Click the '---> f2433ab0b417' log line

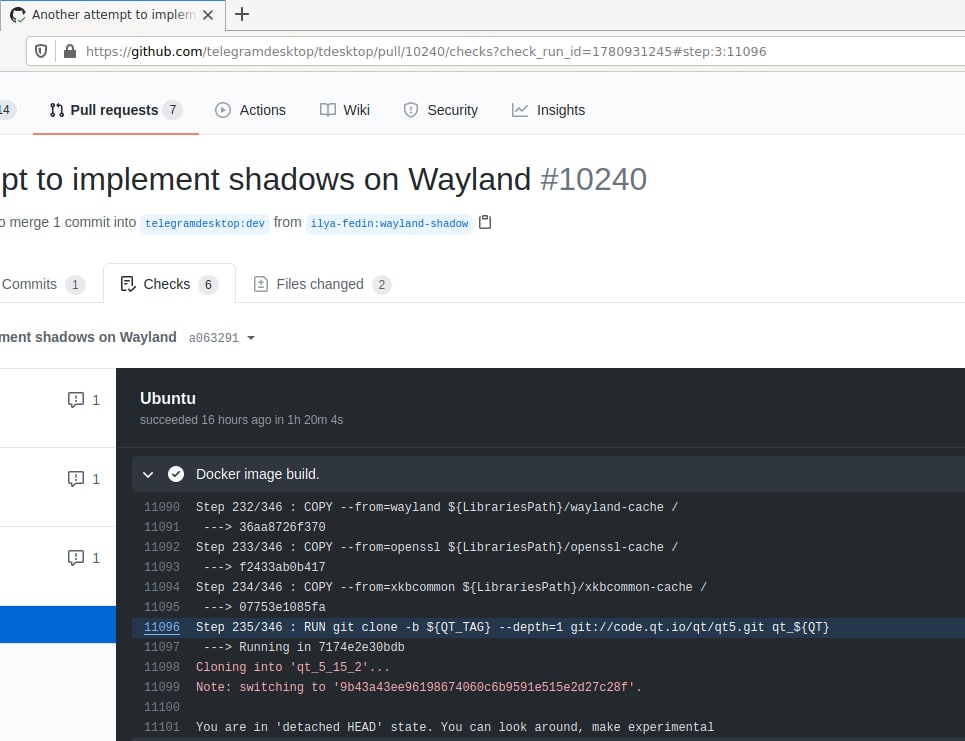point(263,567)
